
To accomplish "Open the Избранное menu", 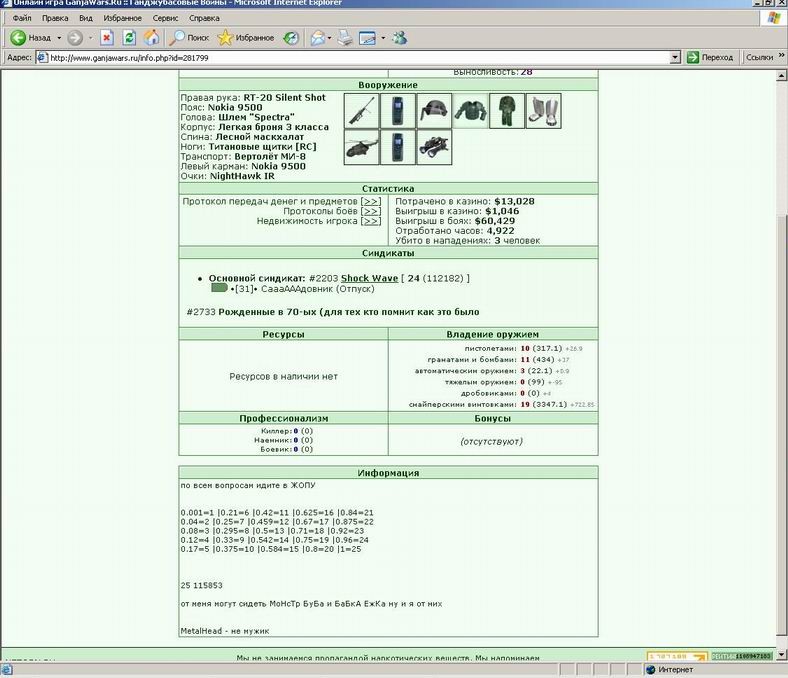I will tap(122, 18).
